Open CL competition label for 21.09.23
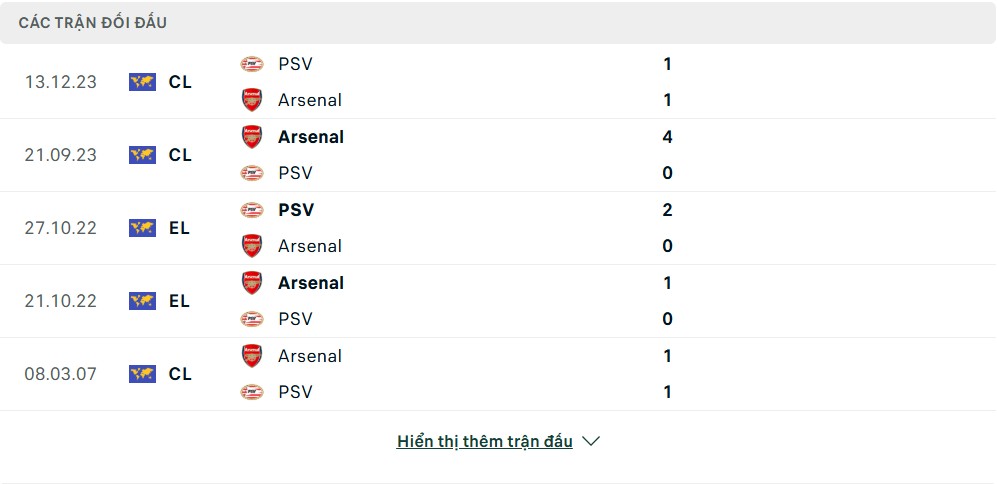Screen dimensions: 997x484 pos(180,155)
